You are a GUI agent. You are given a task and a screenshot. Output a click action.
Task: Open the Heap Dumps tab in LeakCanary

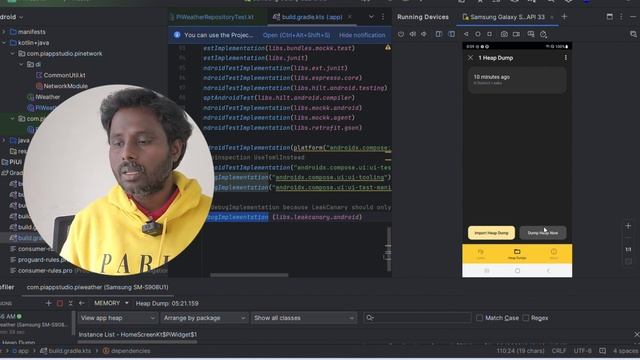click(x=517, y=253)
